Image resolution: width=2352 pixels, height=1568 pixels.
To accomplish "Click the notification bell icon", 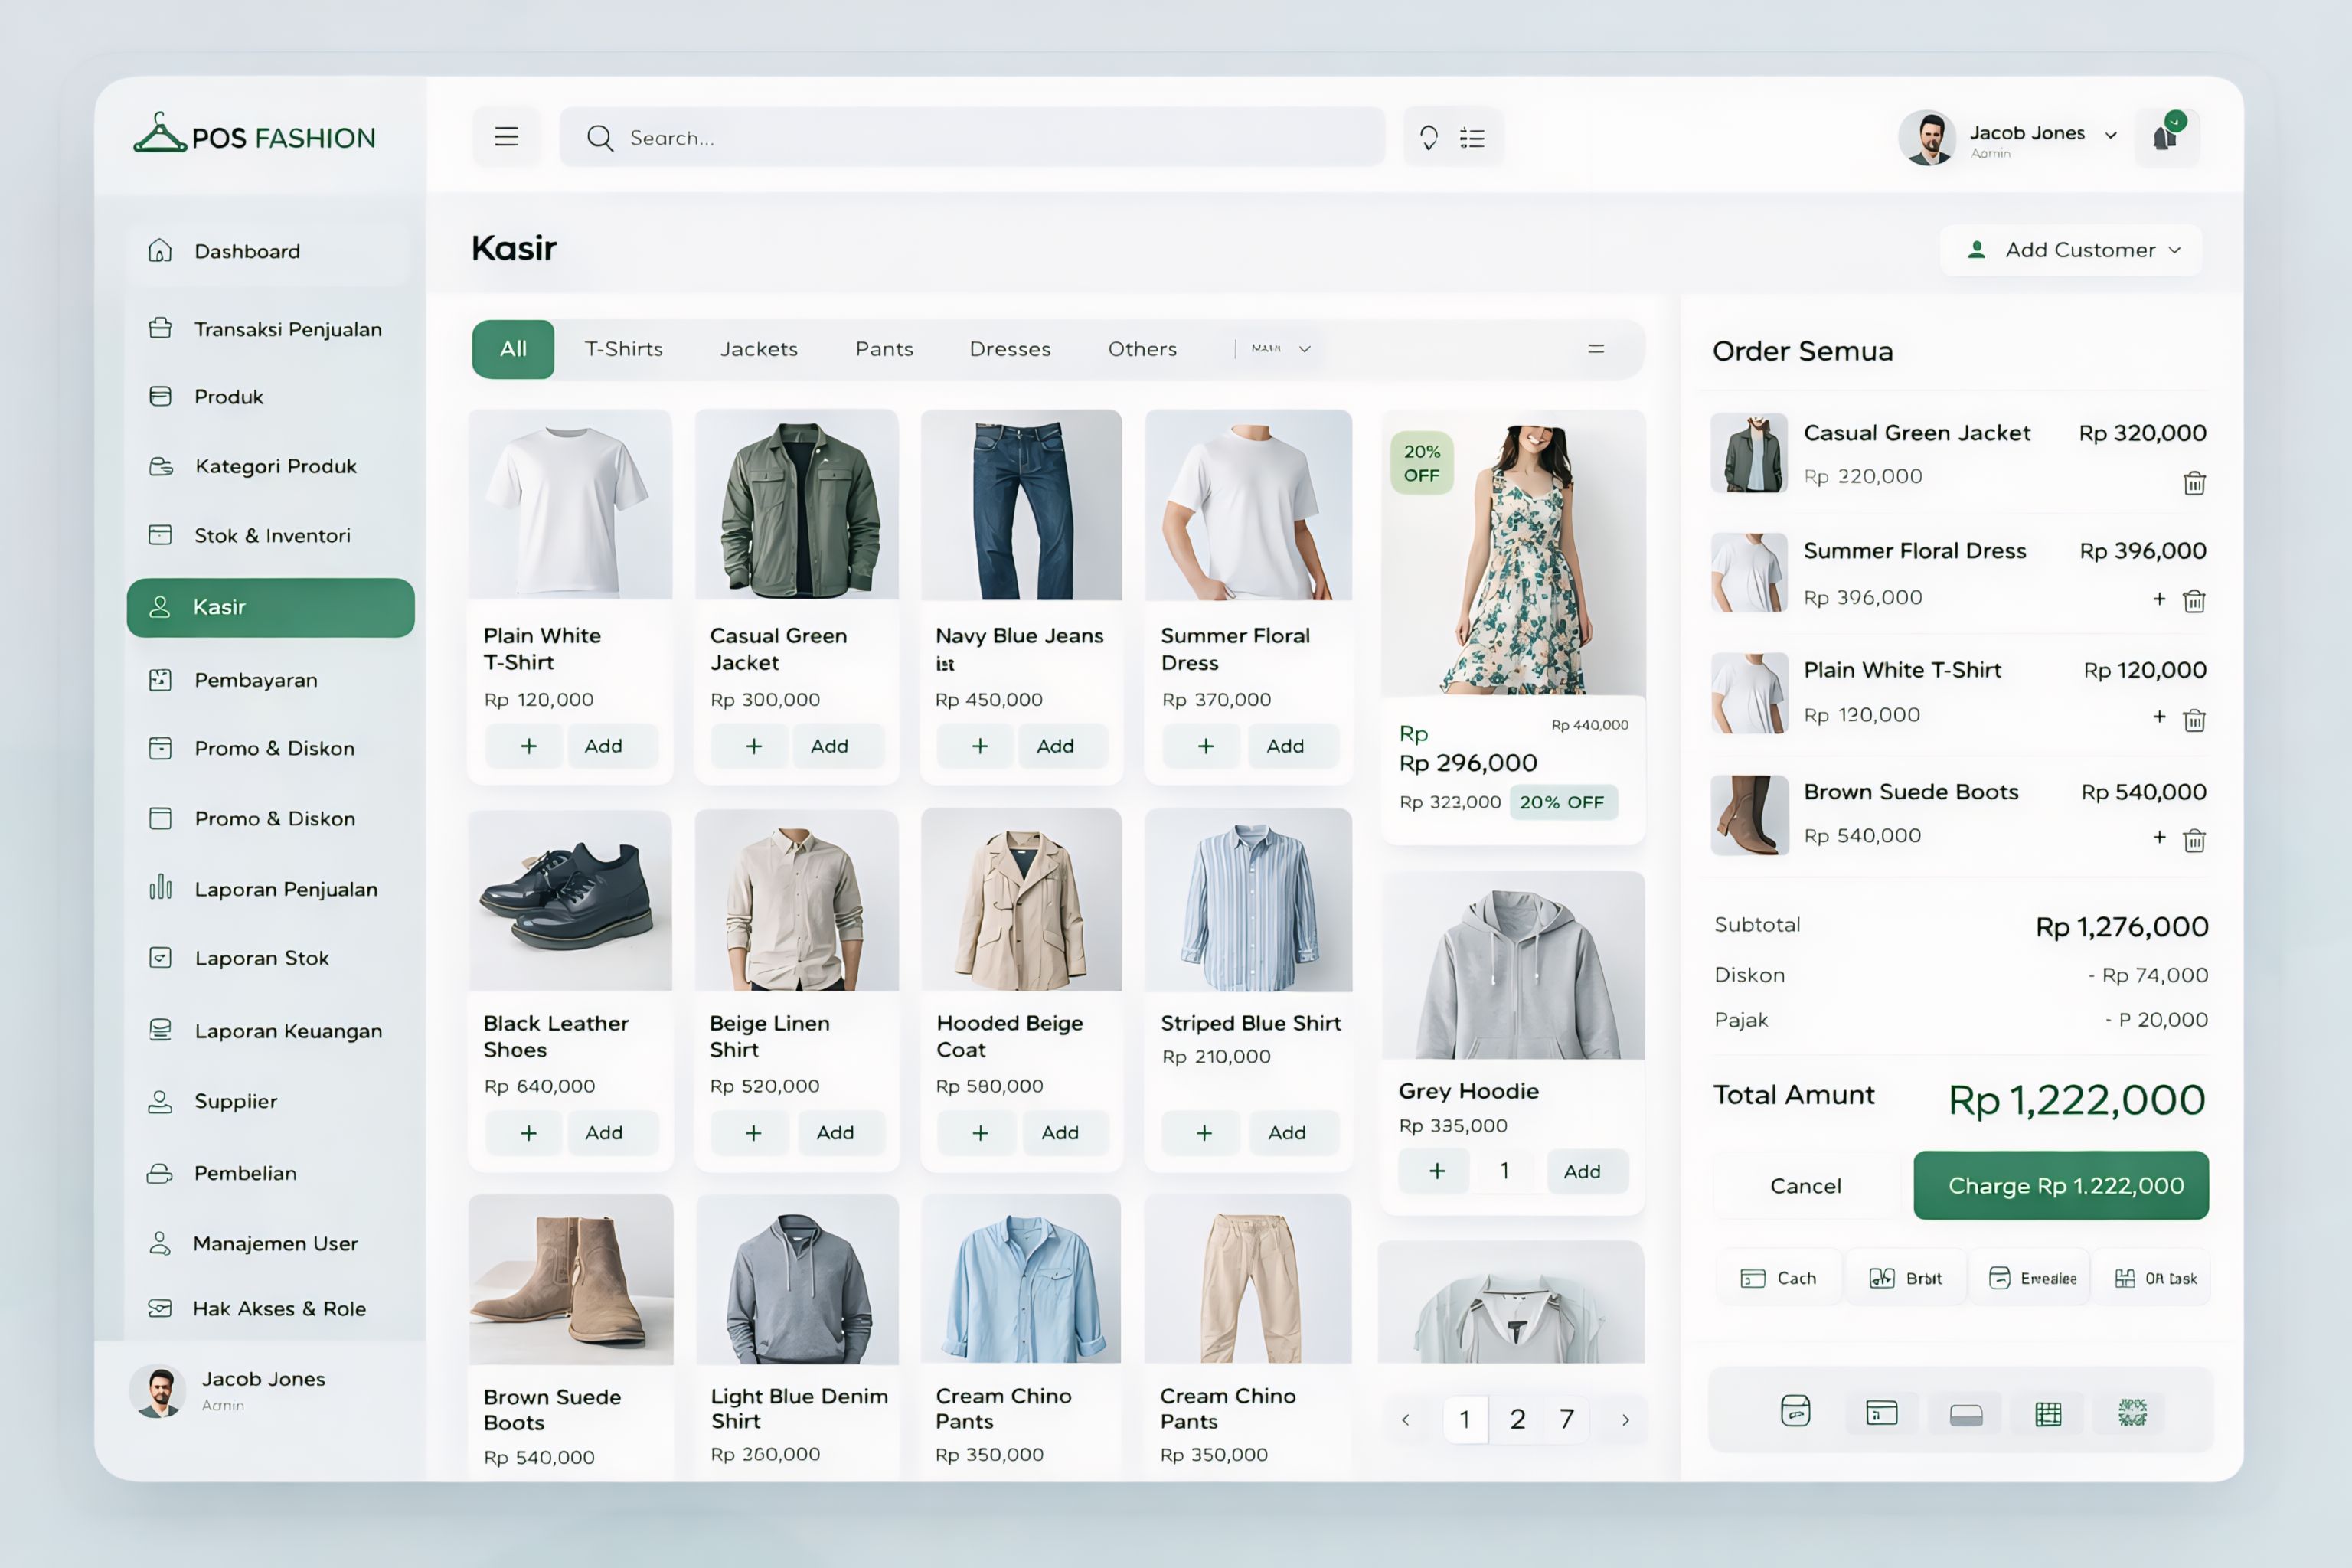I will point(2166,137).
